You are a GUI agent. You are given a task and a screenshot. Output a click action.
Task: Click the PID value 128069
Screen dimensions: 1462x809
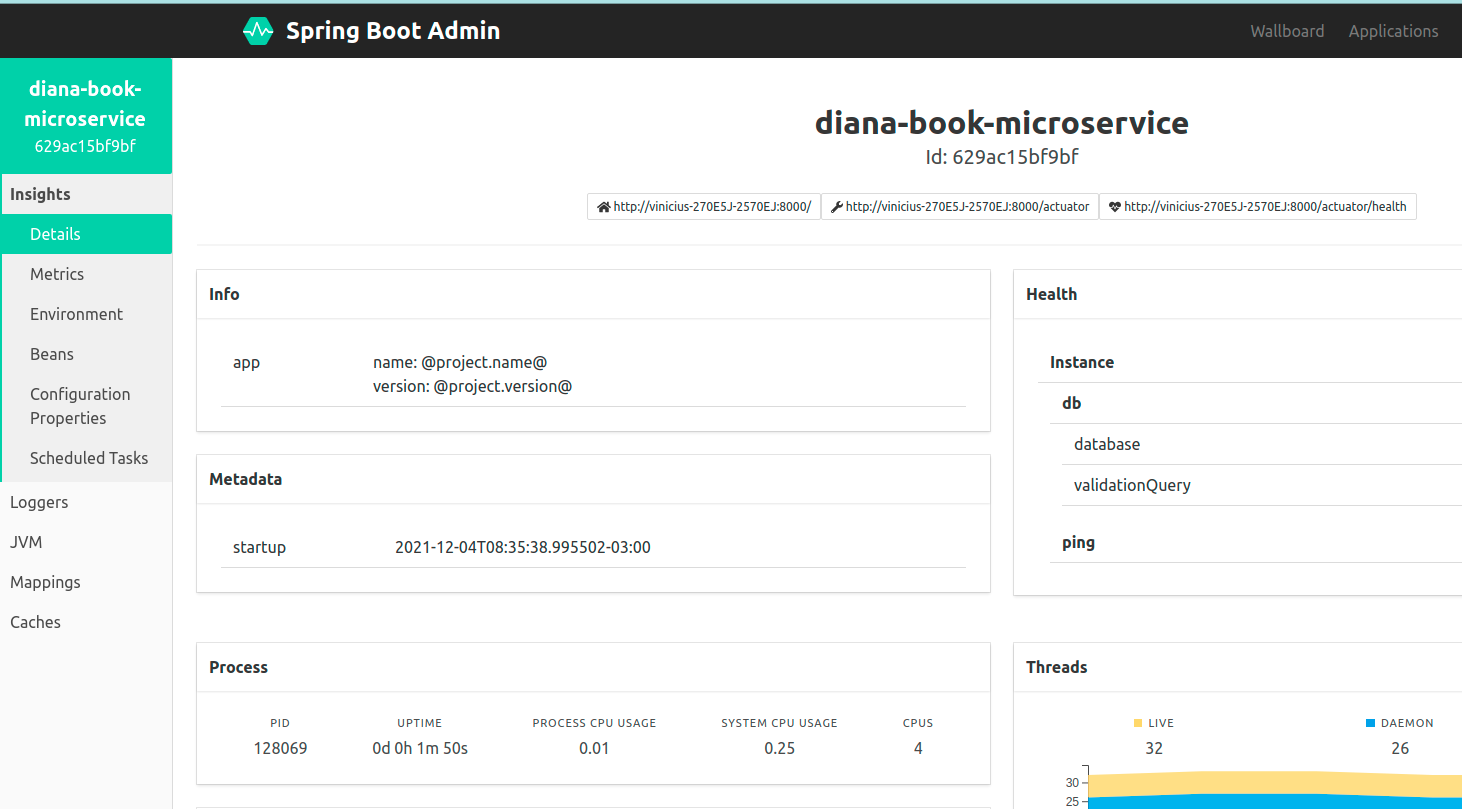coord(280,748)
